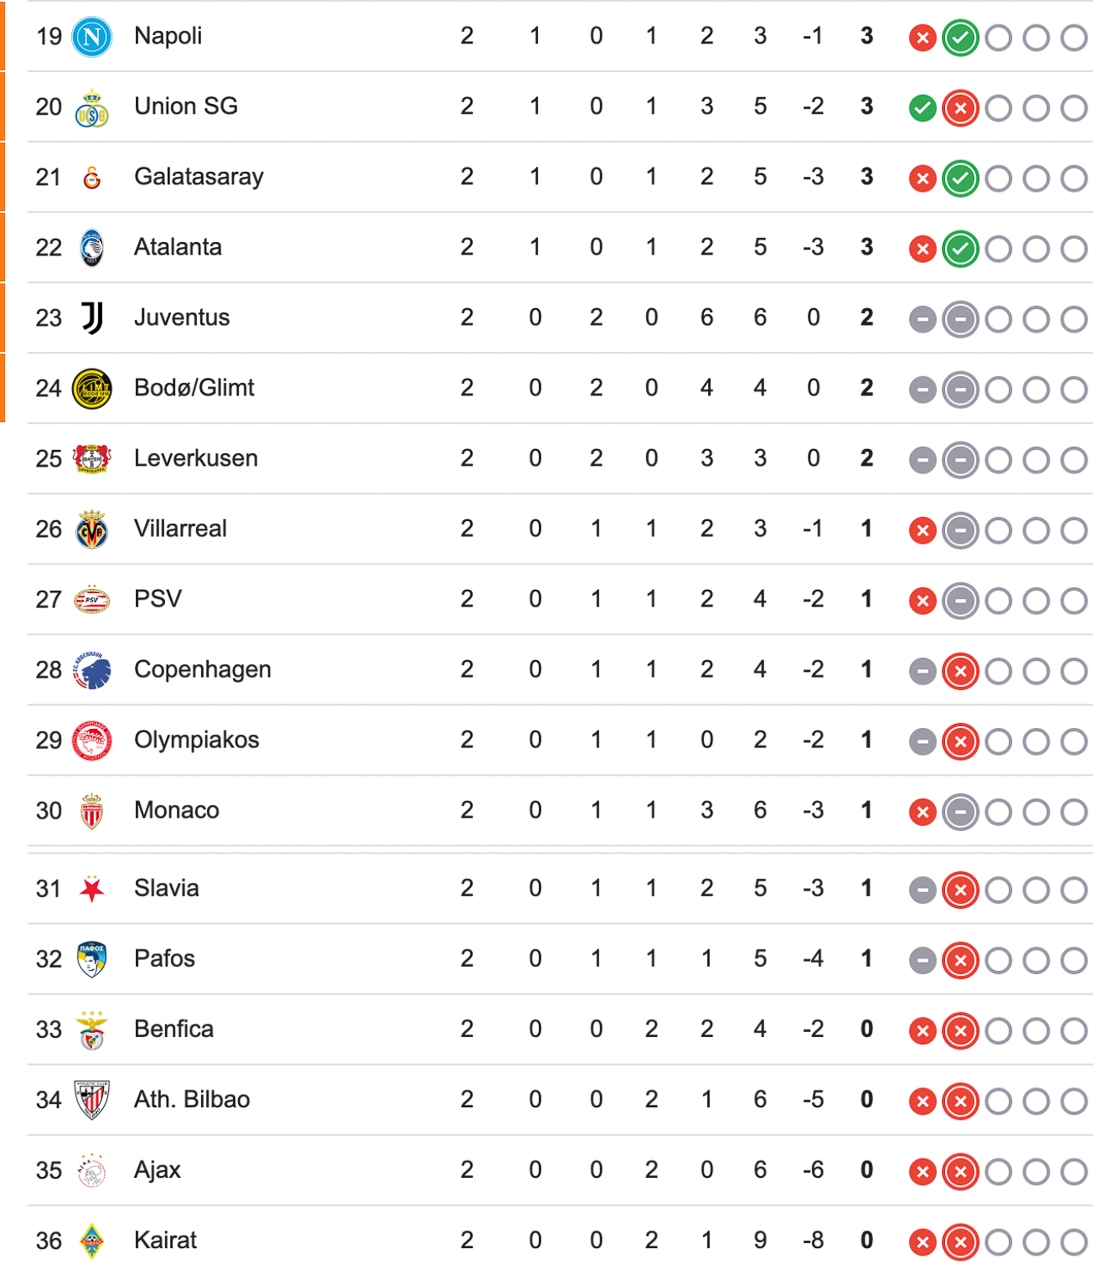Click Juventus's highlighted grey draw indicator
Image resolution: width=1117 pixels, height=1280 pixels.
tap(960, 319)
